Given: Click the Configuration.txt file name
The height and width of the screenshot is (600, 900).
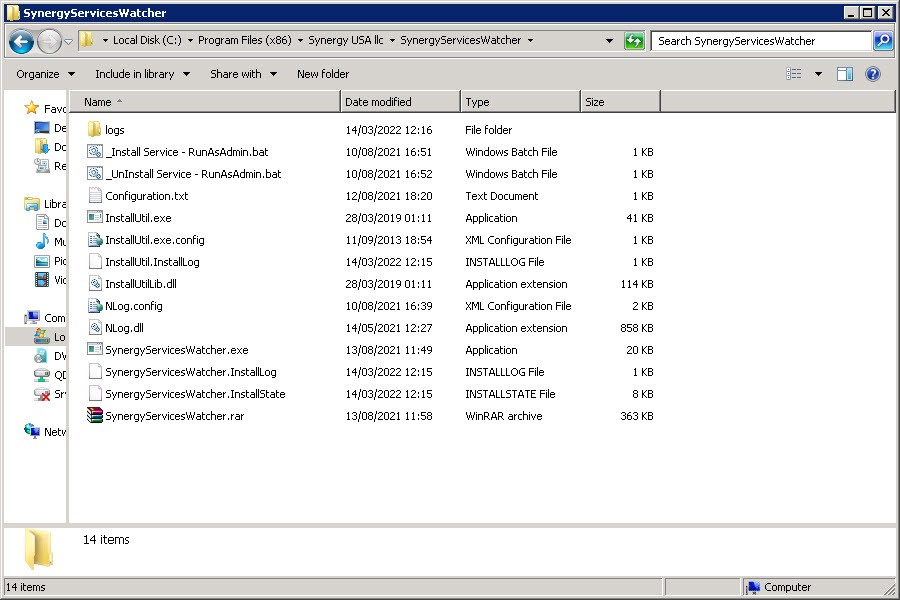Looking at the screenshot, I should (x=146, y=196).
